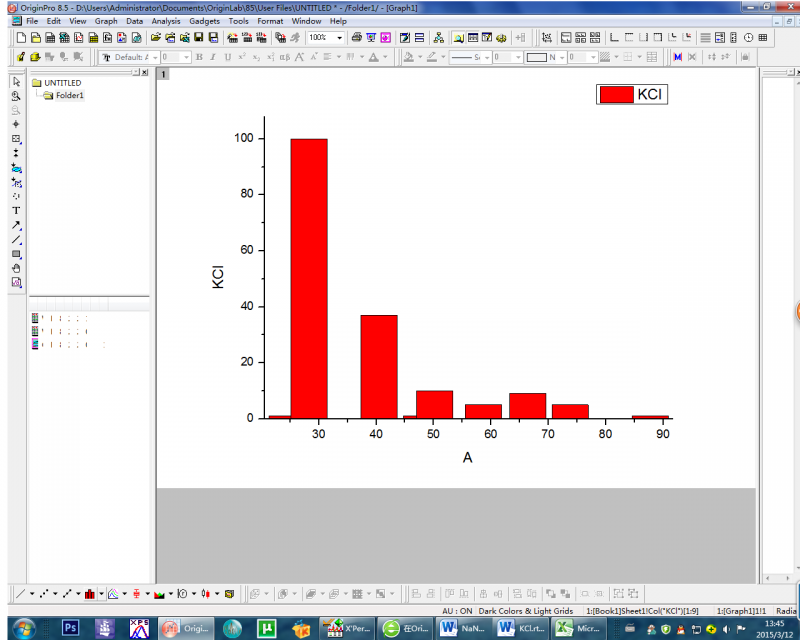Open the Edit menu

coord(54,21)
